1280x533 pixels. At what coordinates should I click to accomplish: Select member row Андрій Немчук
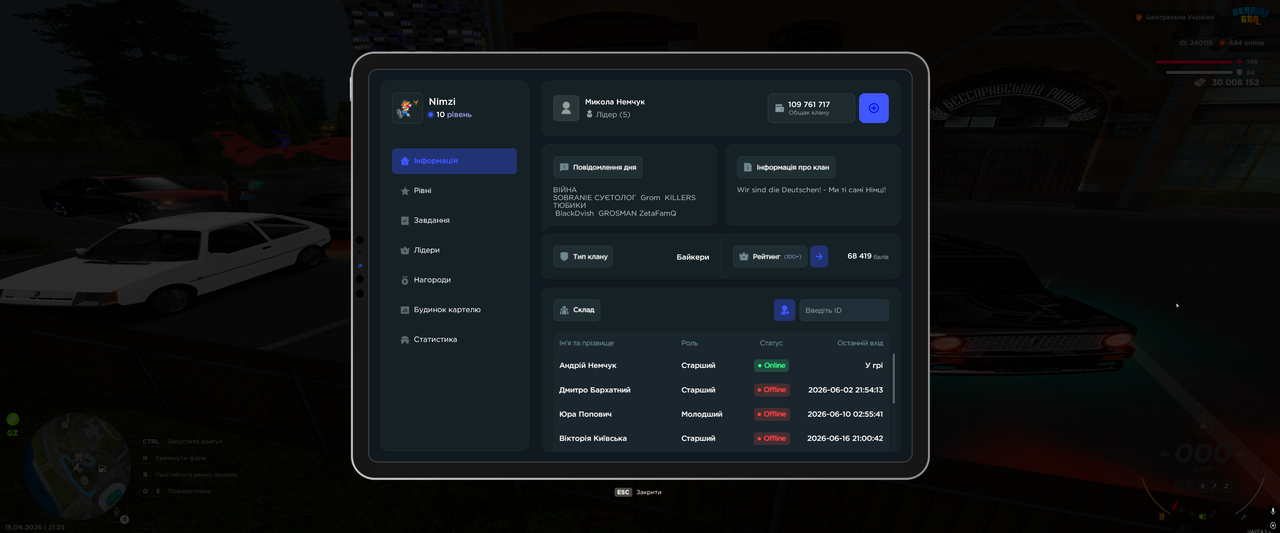720,366
